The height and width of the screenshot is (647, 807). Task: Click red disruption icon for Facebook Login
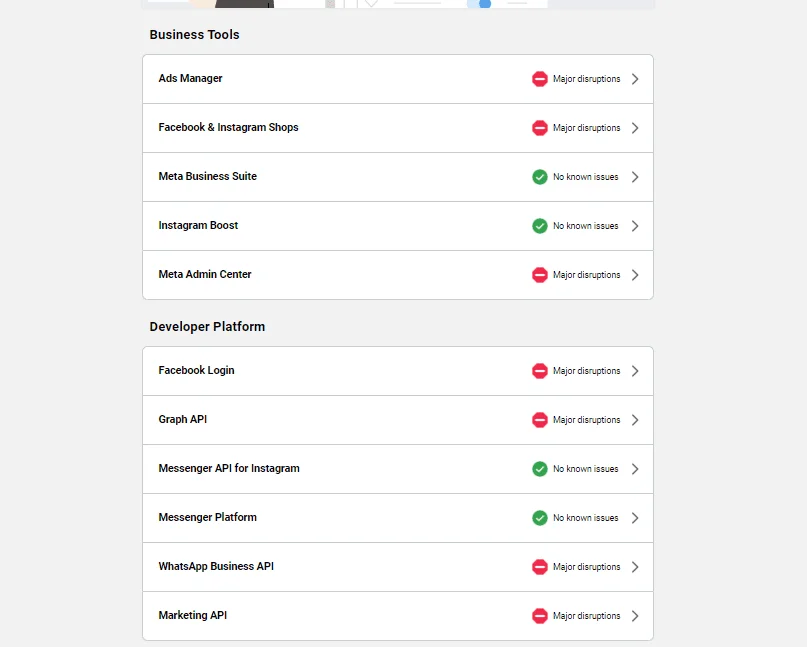[x=539, y=371]
